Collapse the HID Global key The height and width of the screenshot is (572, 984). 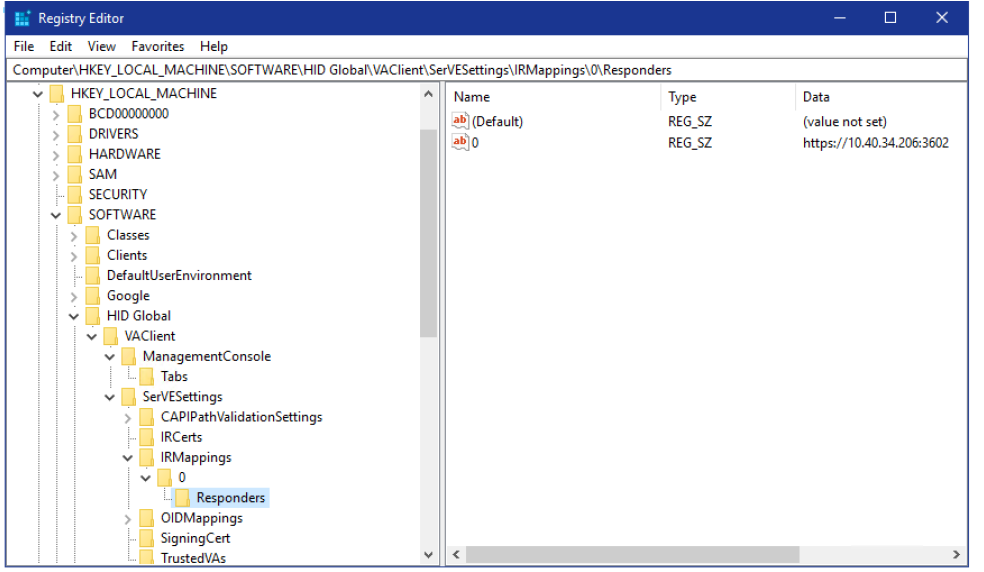coord(74,316)
